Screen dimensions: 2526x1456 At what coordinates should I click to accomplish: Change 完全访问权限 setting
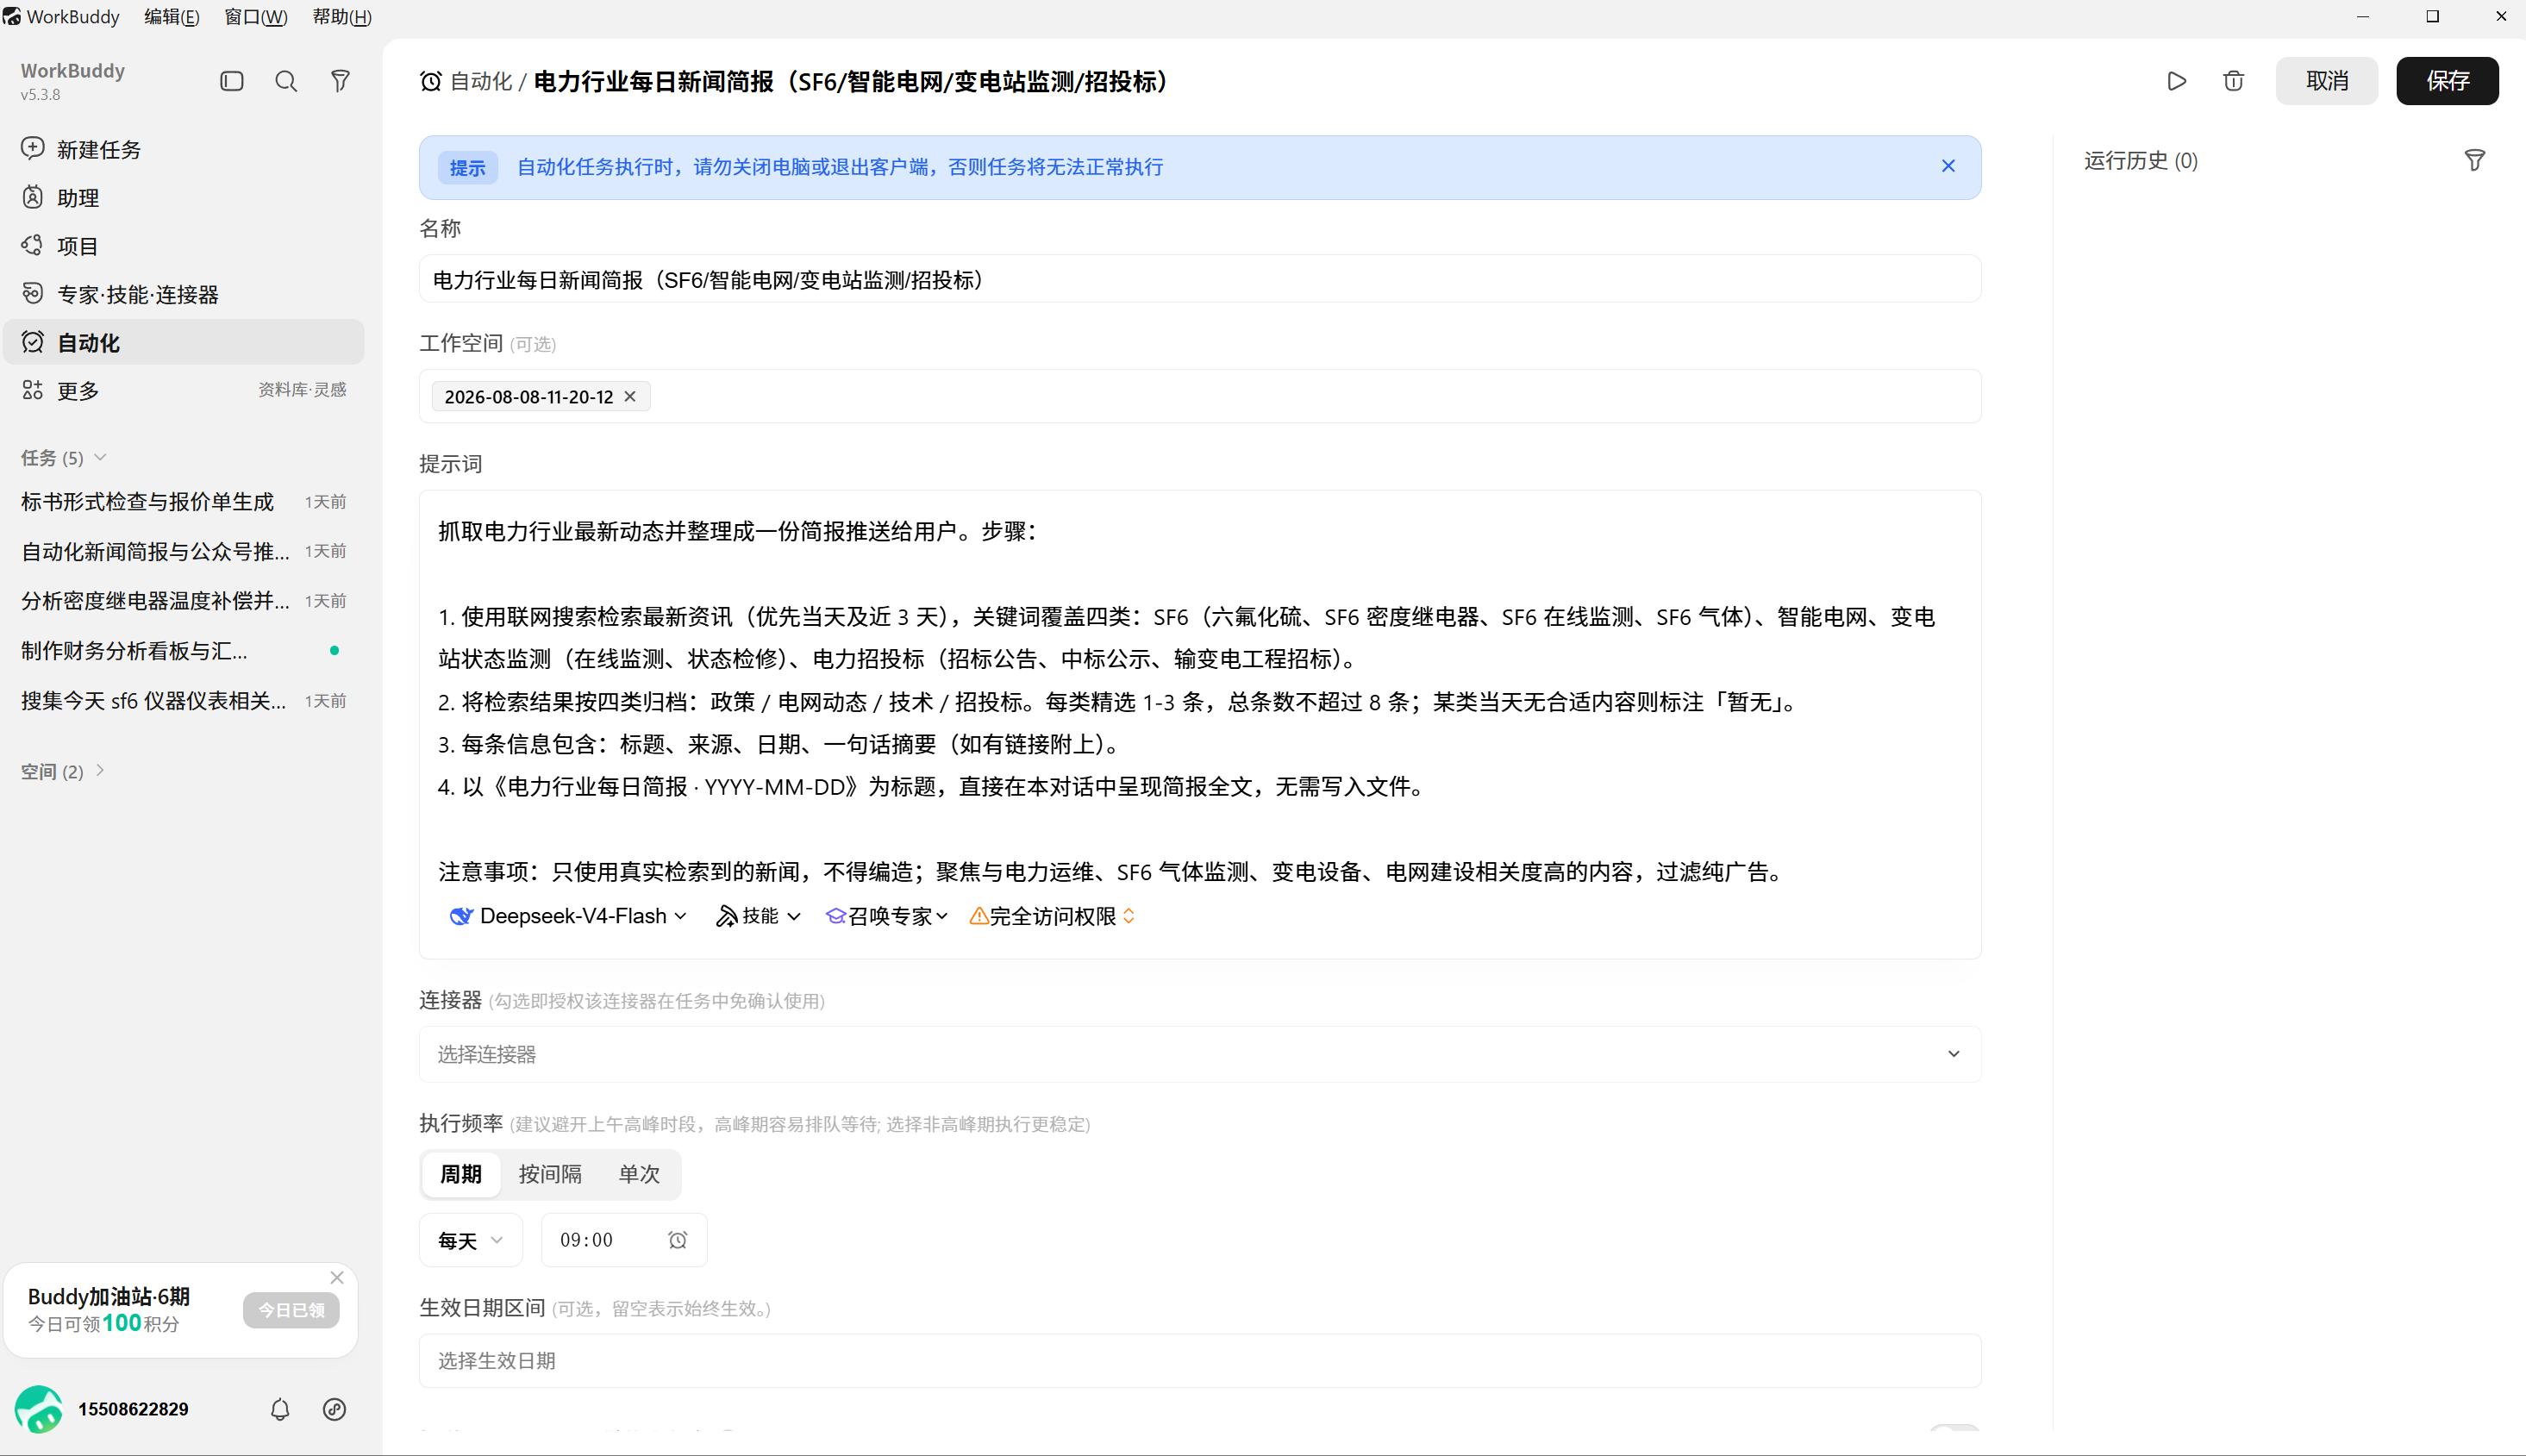pyautogui.click(x=1052, y=916)
